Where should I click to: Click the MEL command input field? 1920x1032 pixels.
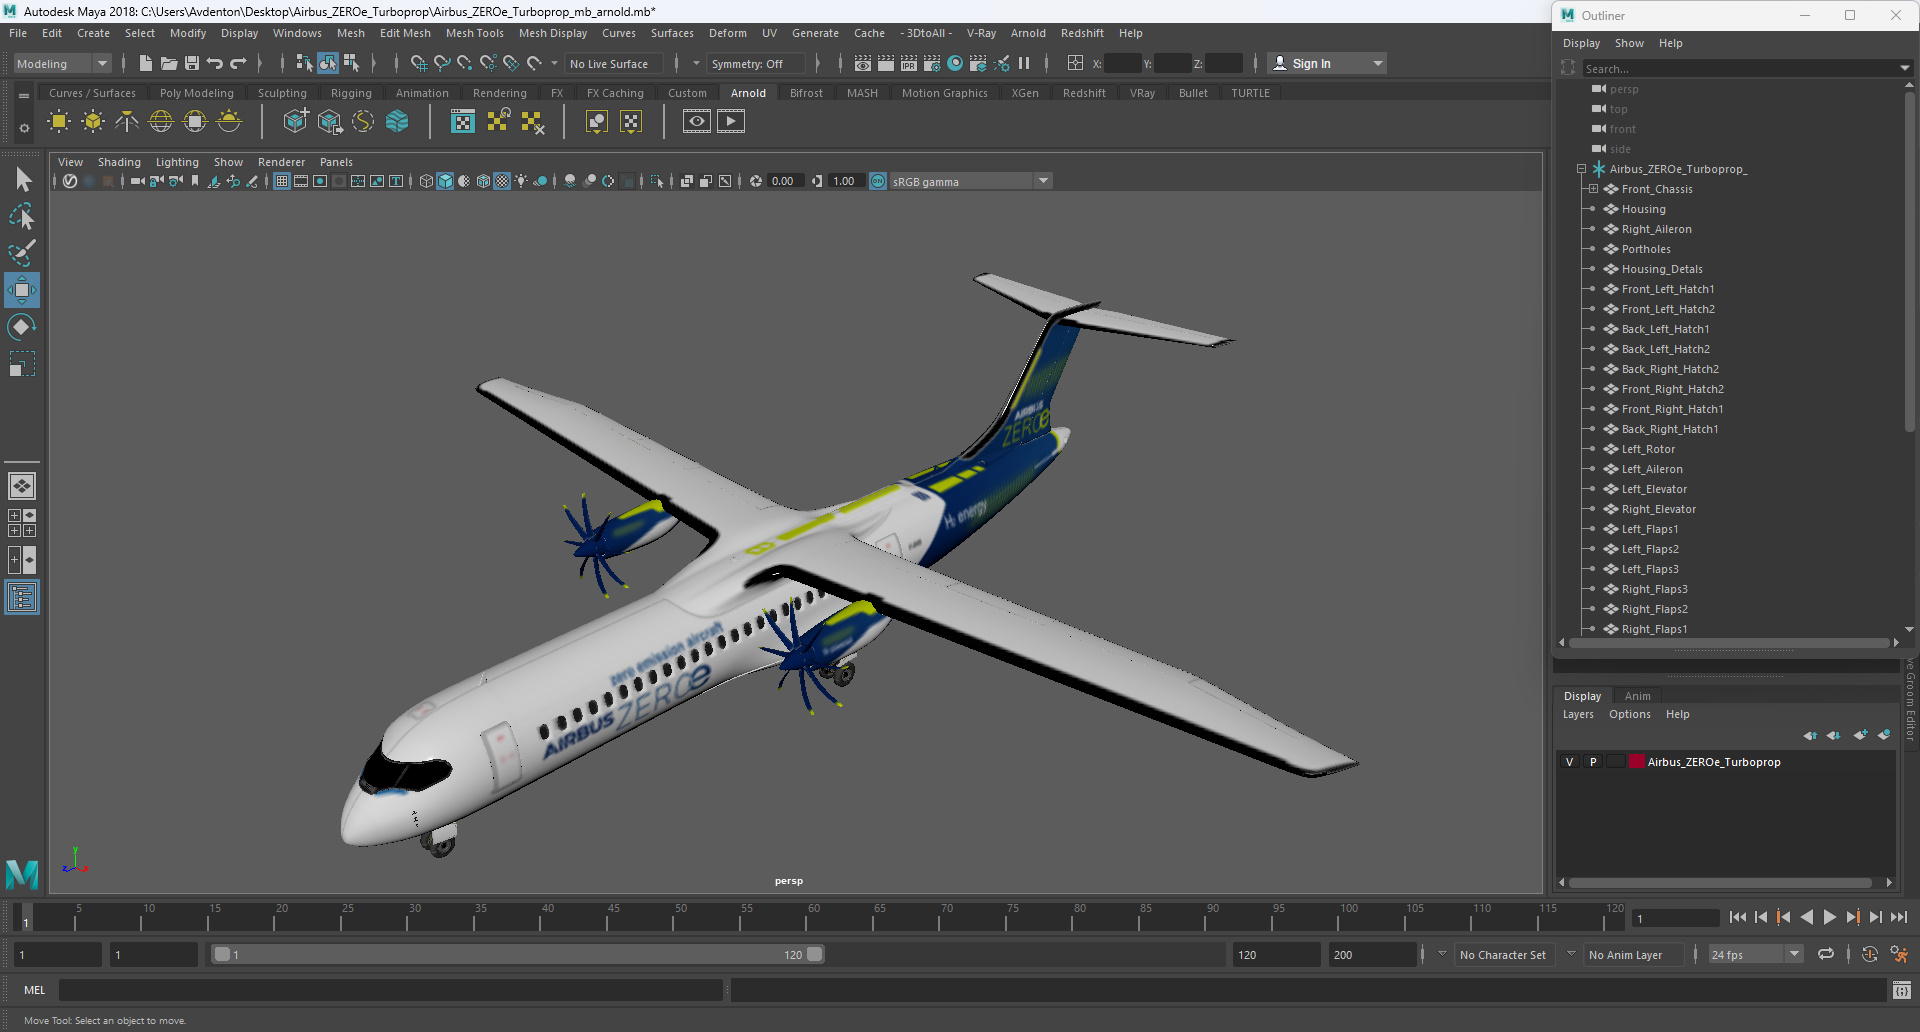390,990
